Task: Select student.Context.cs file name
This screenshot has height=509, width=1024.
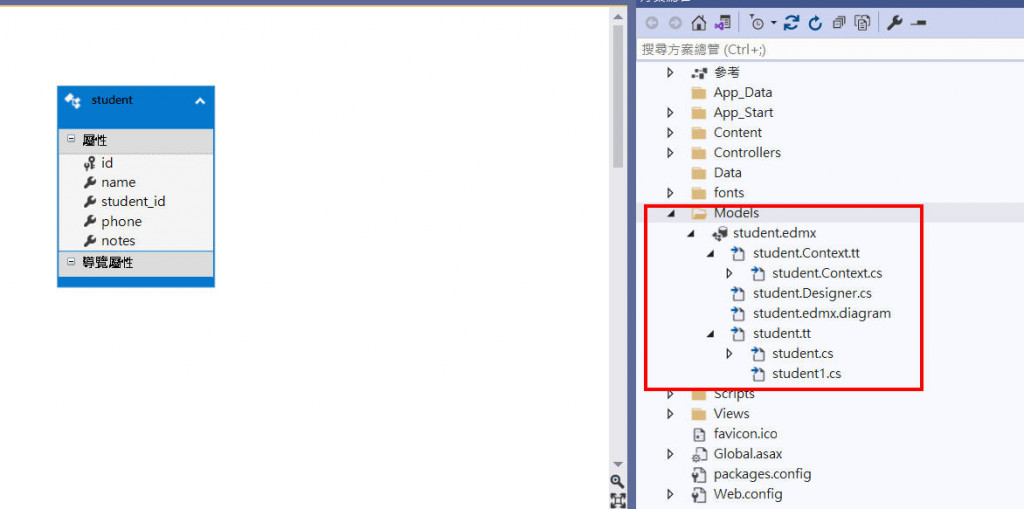Action: click(827, 272)
